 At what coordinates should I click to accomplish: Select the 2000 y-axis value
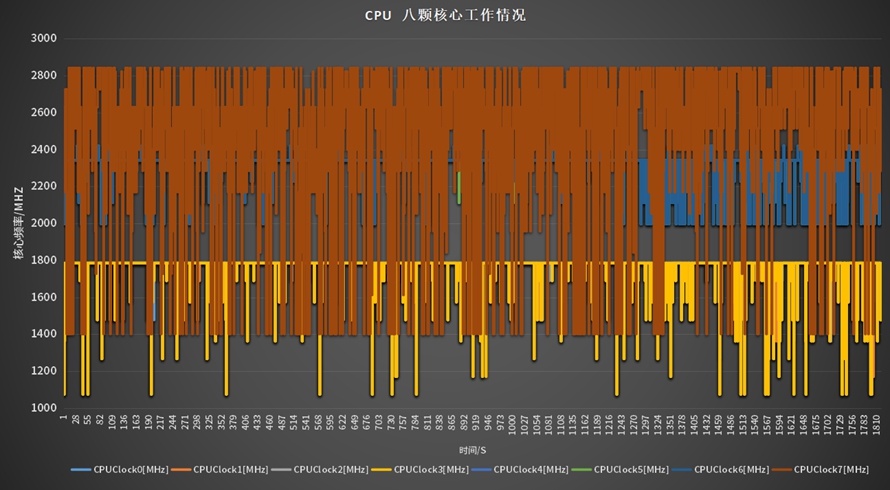point(44,223)
